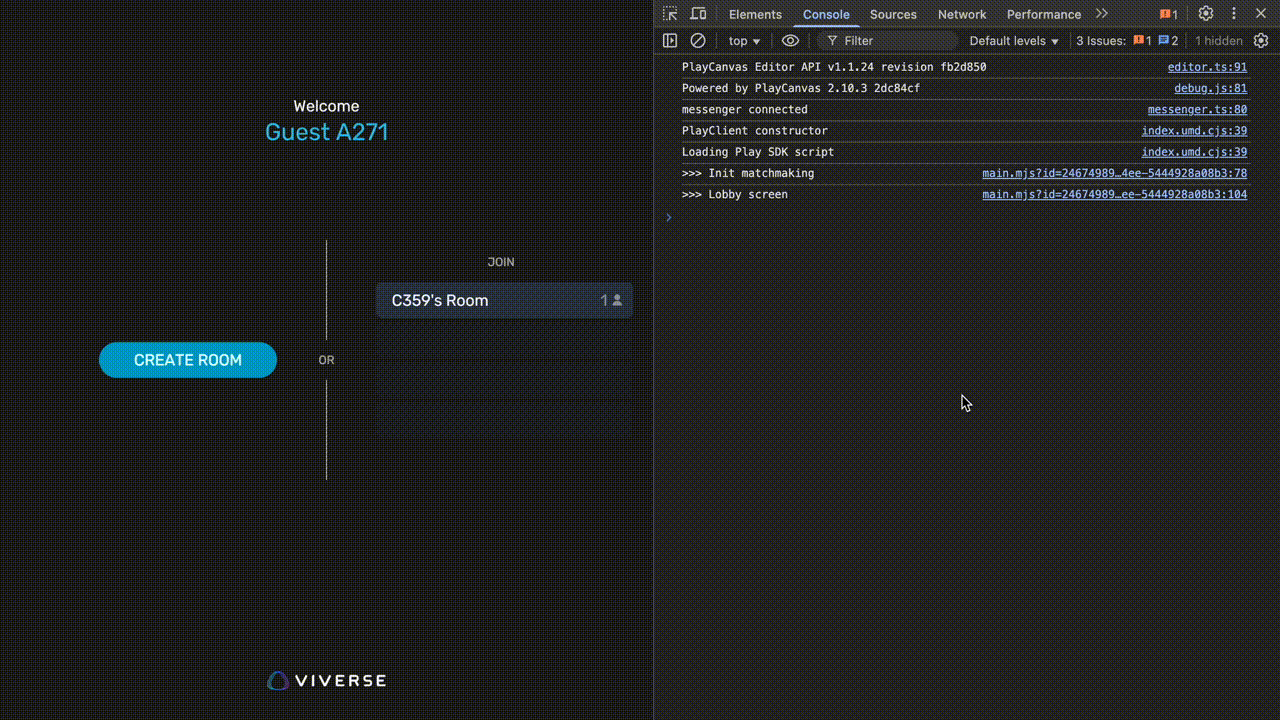
Task: Open the DevTools three-dot customize menu
Action: click(x=1234, y=14)
